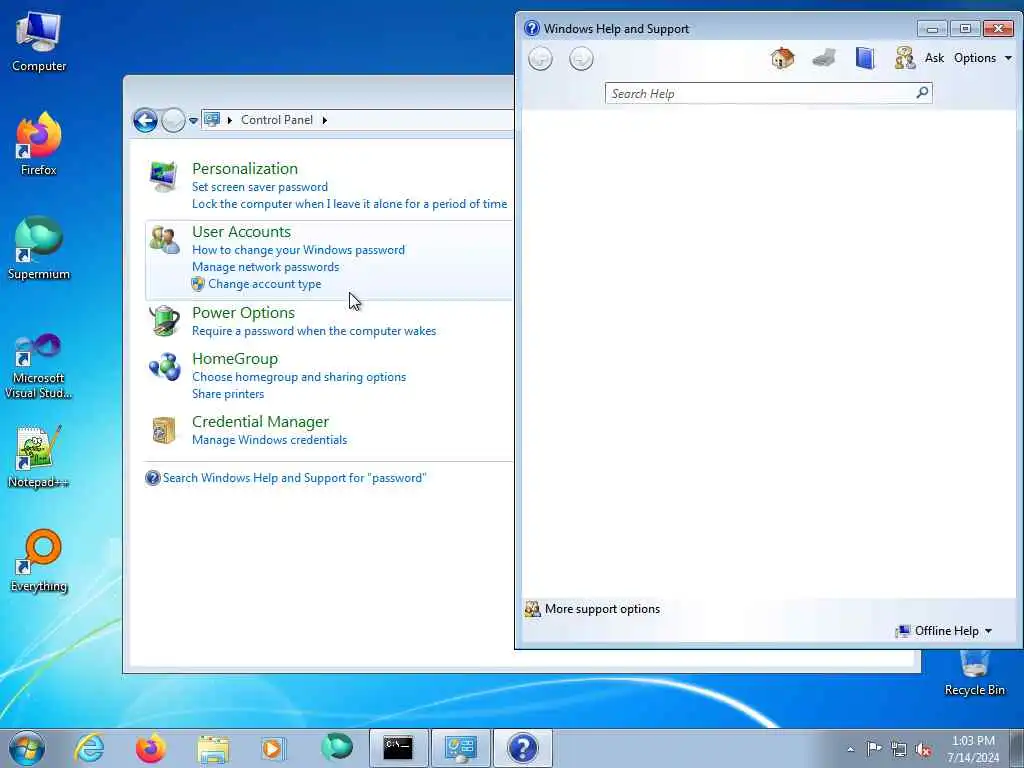The height and width of the screenshot is (768, 1024).
Task: Open Power Options heading link
Action: click(244, 313)
